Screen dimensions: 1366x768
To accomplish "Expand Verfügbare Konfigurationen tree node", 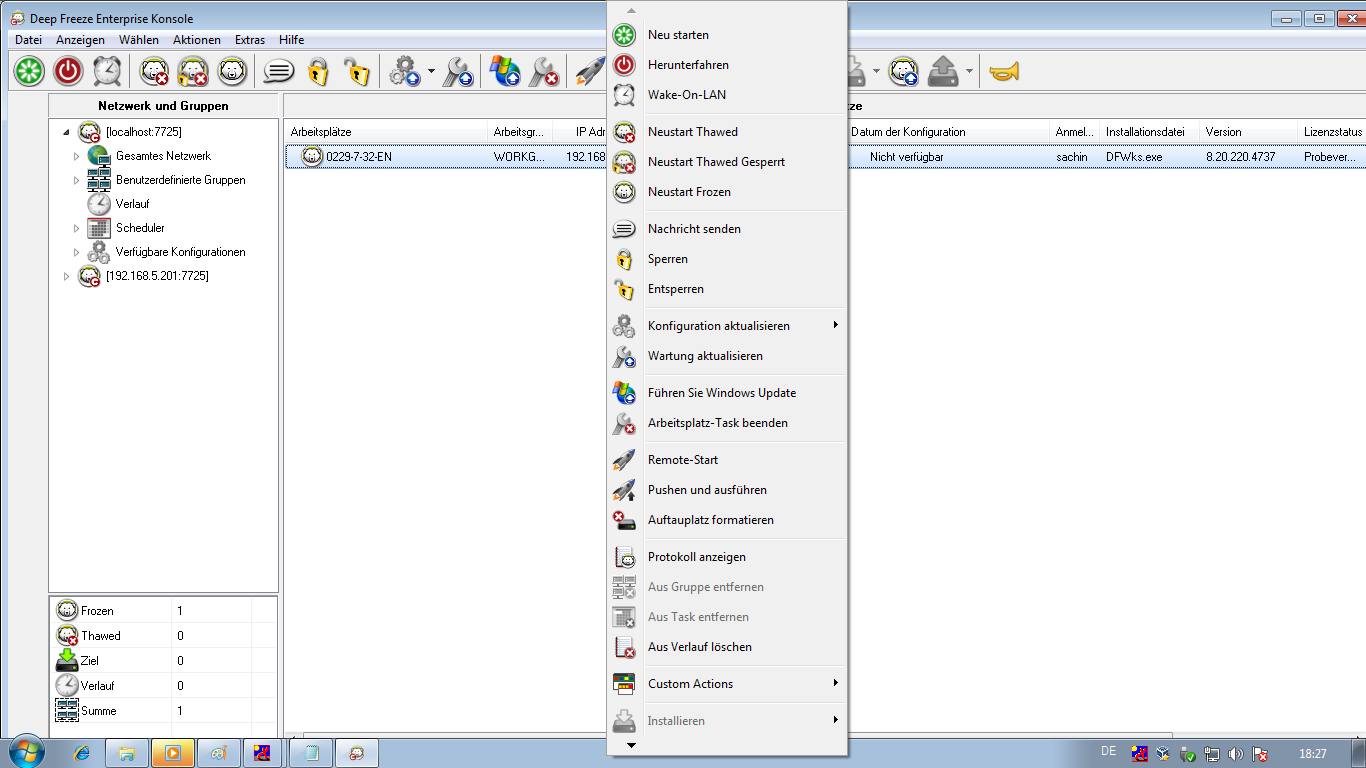I will (76, 252).
